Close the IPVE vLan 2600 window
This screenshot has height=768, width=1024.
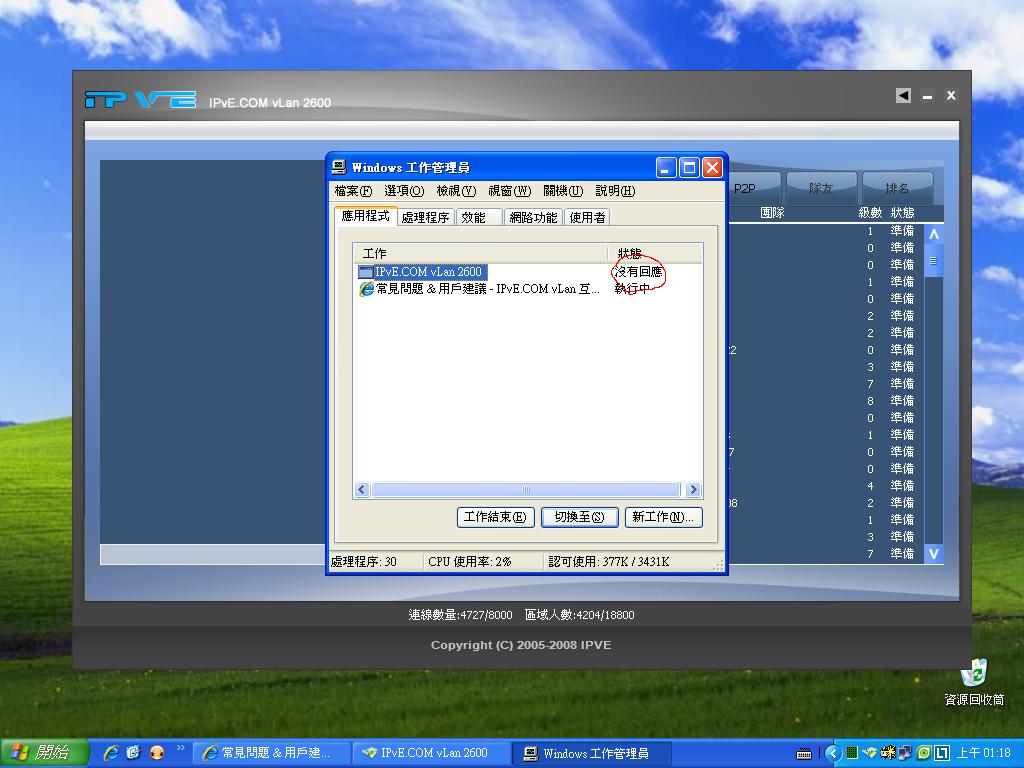coord(952,96)
